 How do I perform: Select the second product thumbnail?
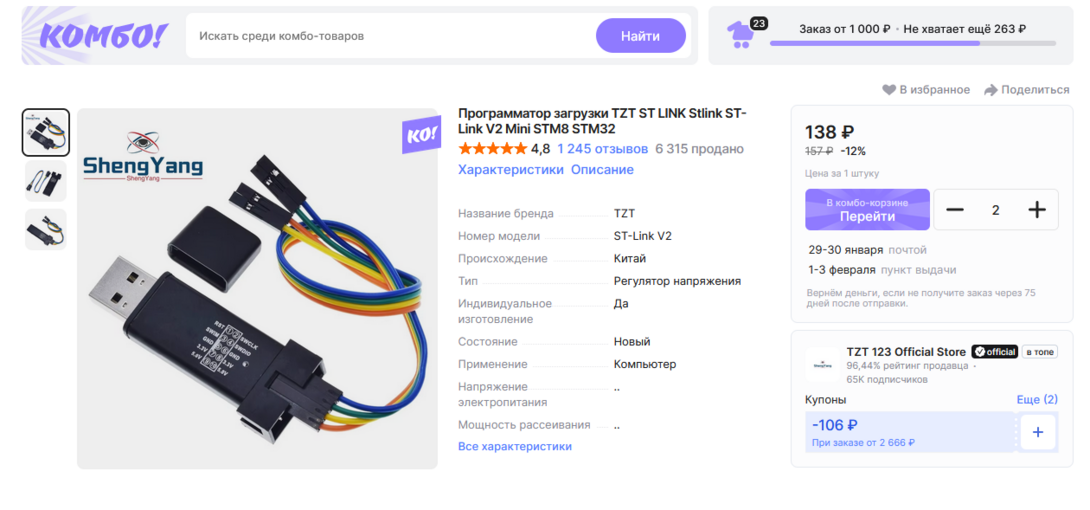click(x=46, y=181)
